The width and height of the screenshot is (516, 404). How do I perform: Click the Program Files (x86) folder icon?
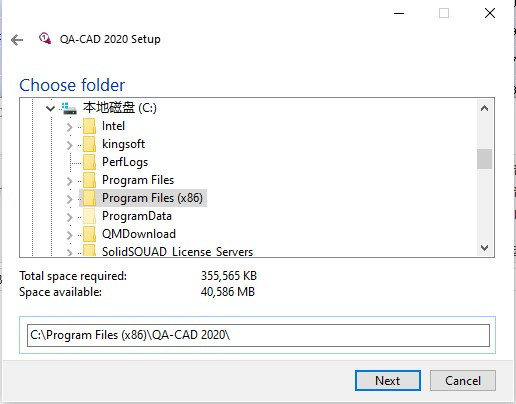(x=89, y=198)
